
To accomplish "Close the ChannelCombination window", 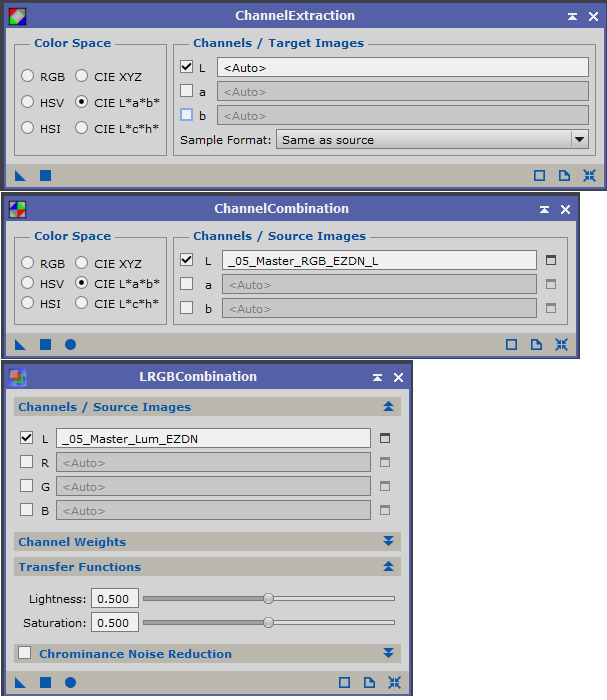I will 565,209.
